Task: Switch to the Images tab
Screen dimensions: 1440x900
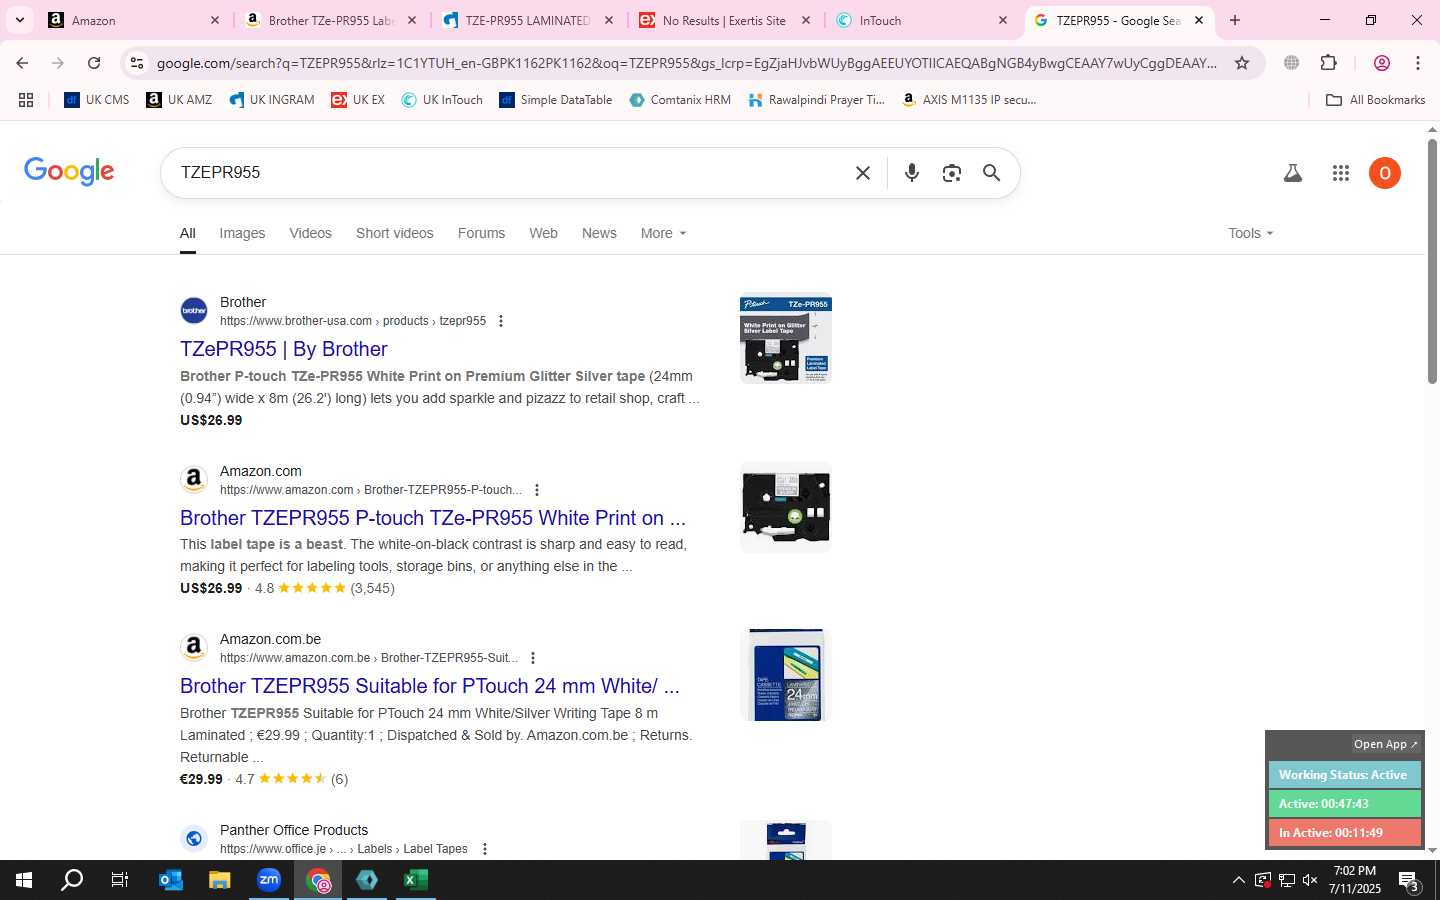Action: 242,233
